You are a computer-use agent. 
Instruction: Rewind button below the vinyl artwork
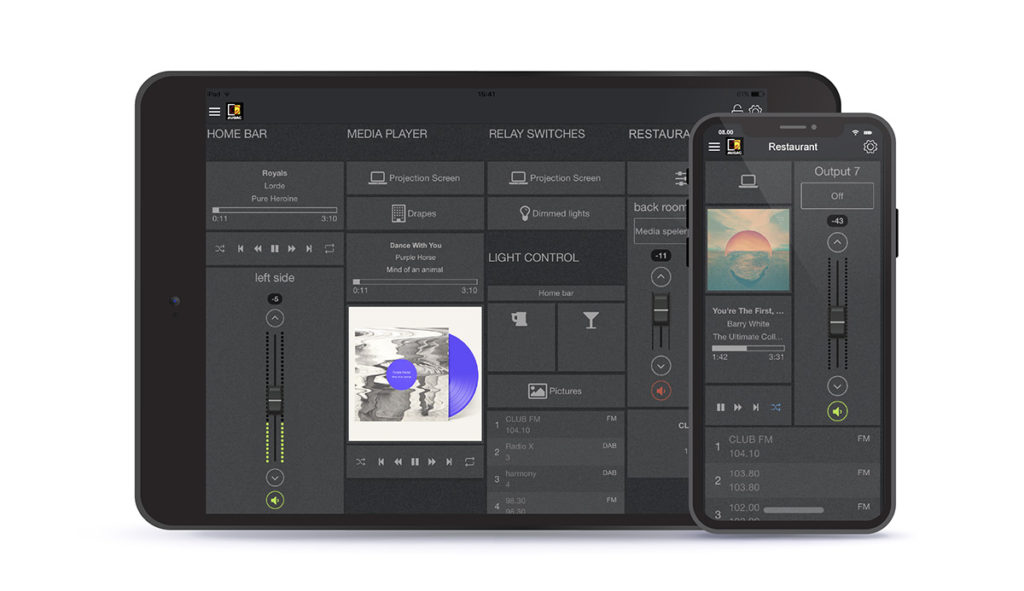click(x=398, y=462)
